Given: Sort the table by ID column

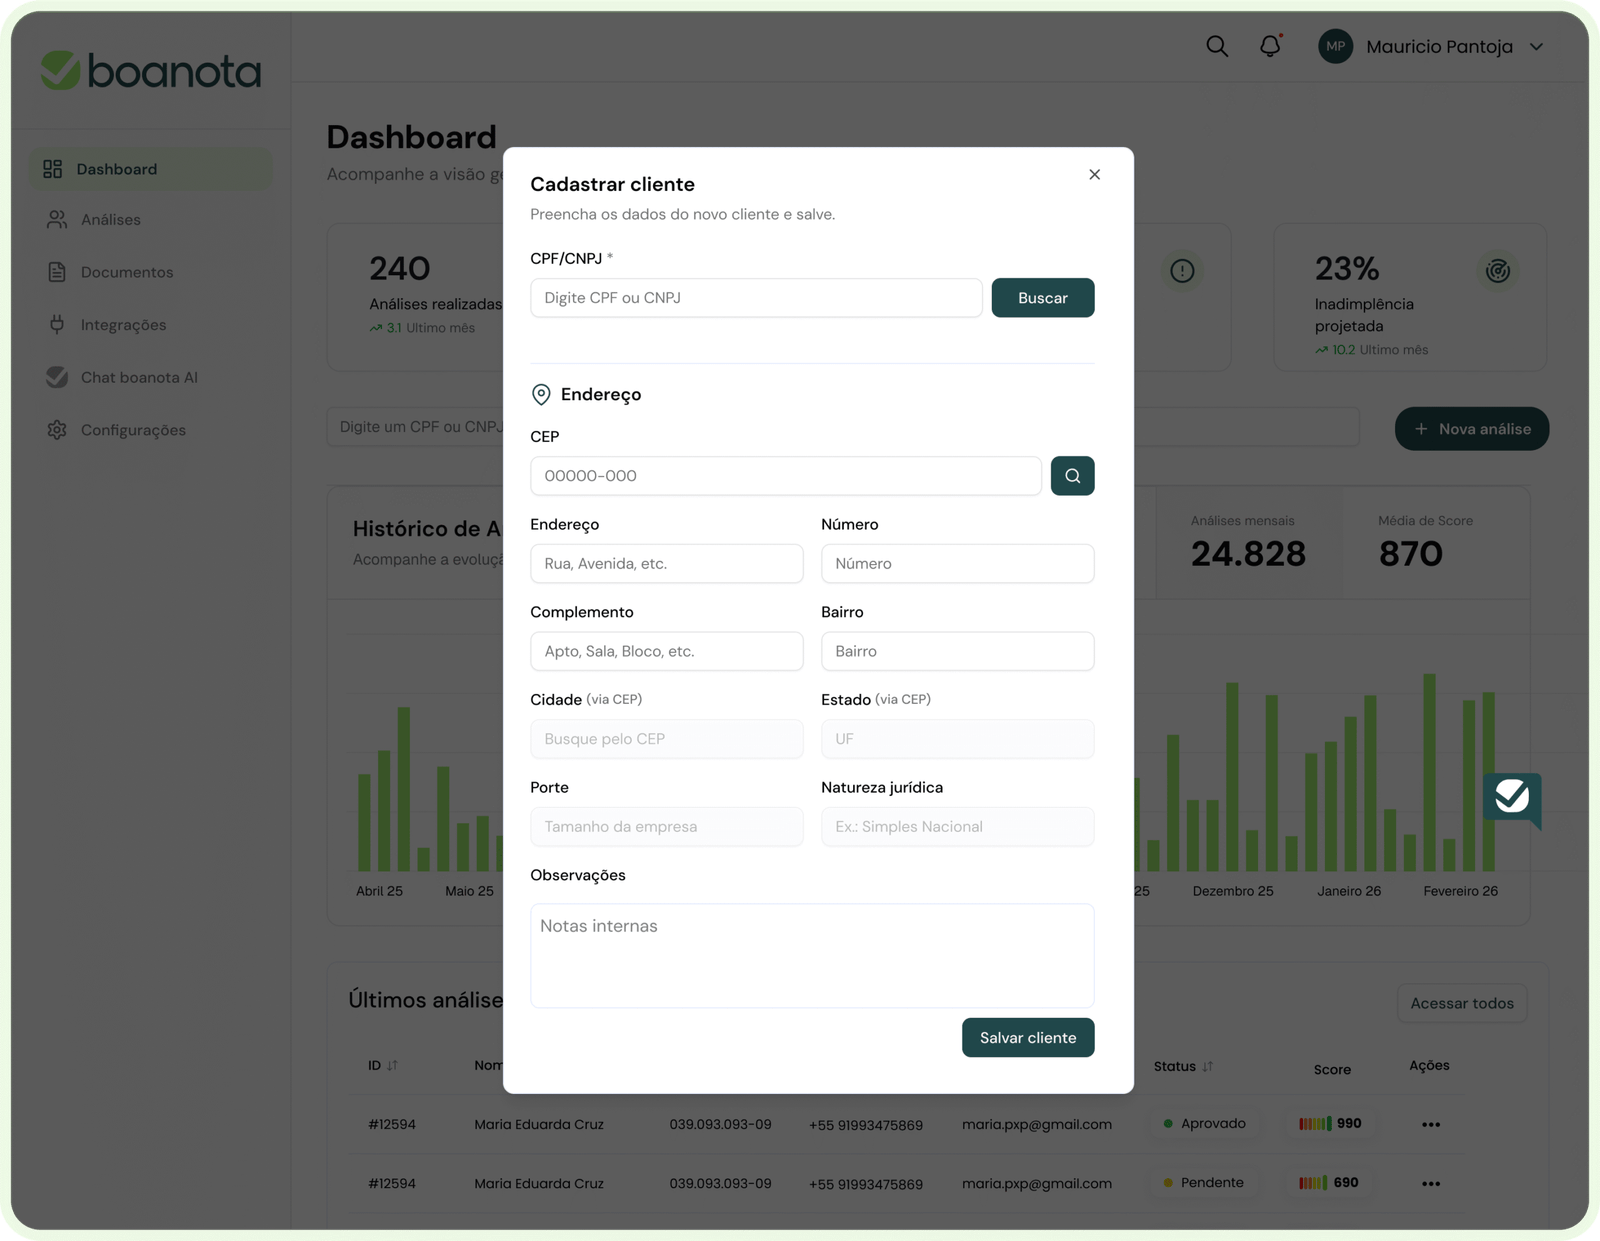Looking at the screenshot, I should [x=392, y=1066].
